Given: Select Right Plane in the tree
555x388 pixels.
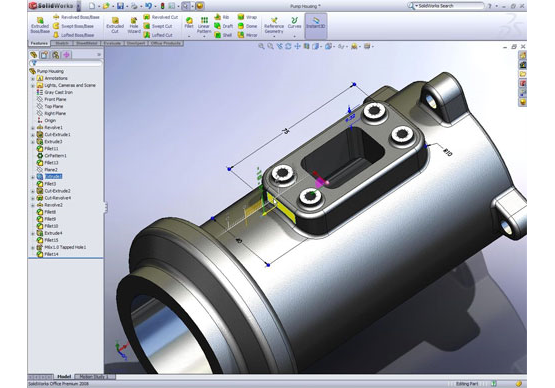Looking at the screenshot, I should (x=51, y=114).
